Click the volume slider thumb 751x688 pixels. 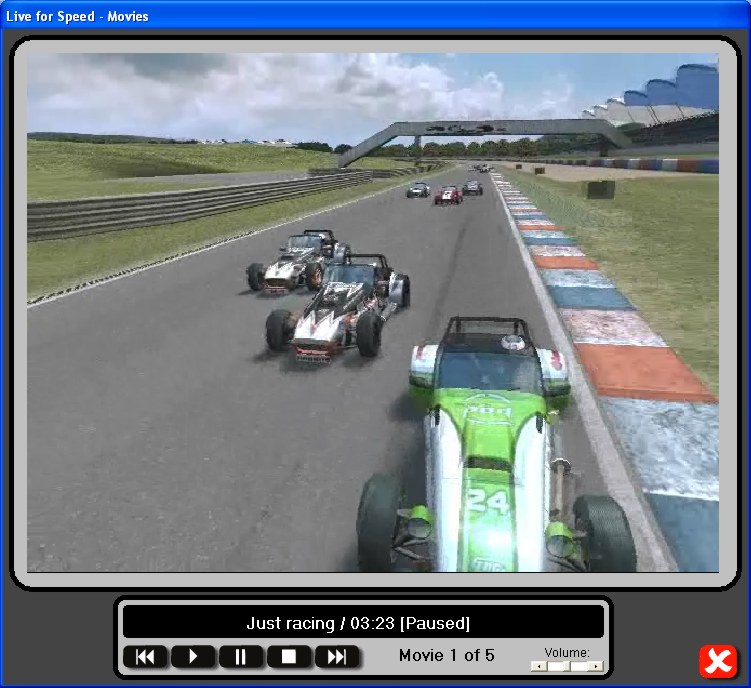coord(567,666)
